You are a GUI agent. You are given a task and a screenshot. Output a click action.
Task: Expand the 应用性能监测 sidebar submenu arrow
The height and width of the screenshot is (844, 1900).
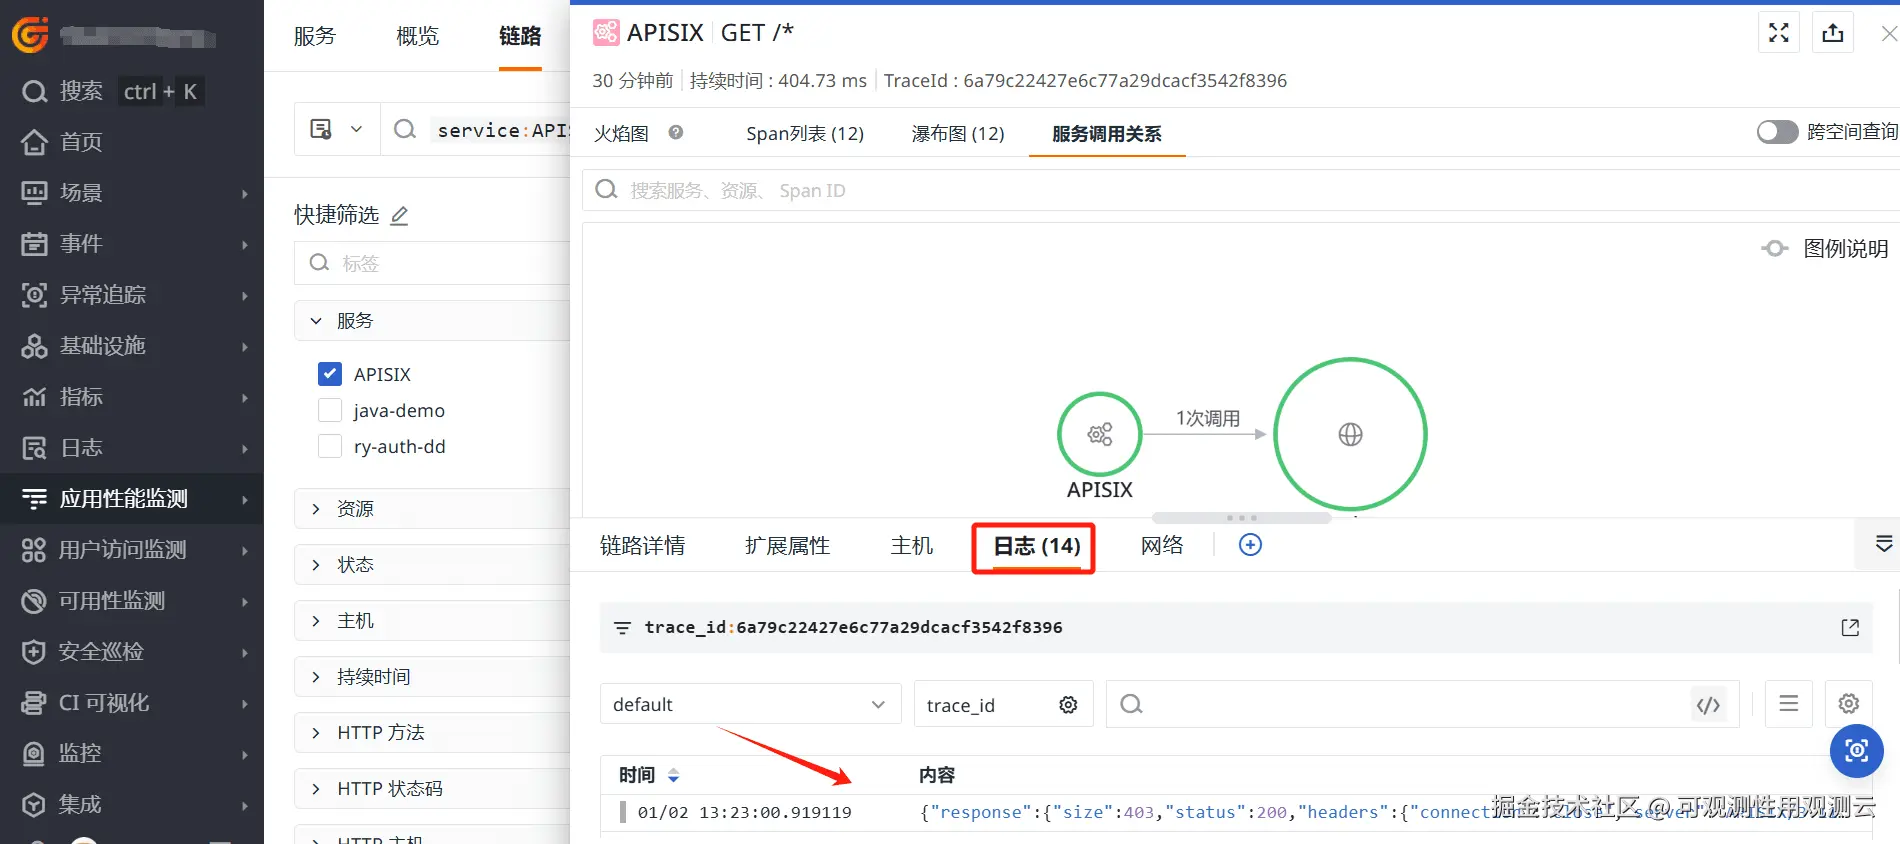244,499
